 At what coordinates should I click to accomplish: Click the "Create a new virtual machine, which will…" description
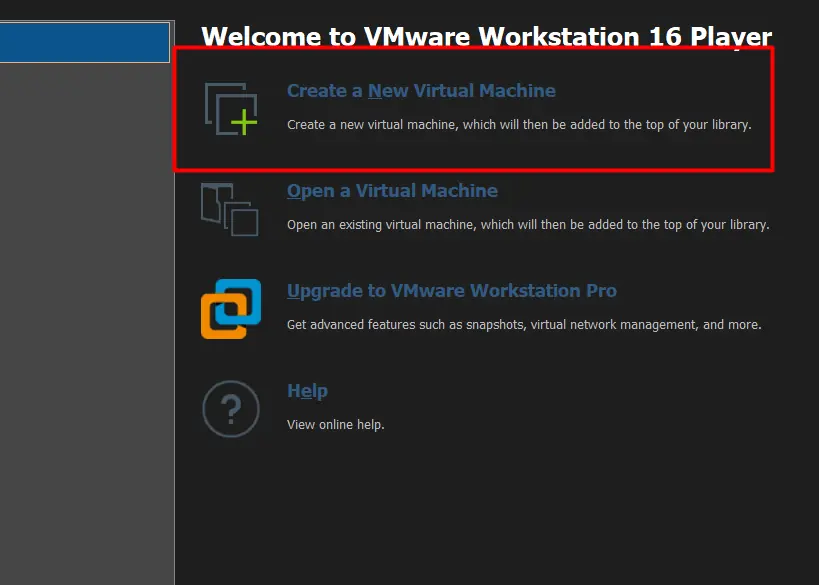(518, 125)
